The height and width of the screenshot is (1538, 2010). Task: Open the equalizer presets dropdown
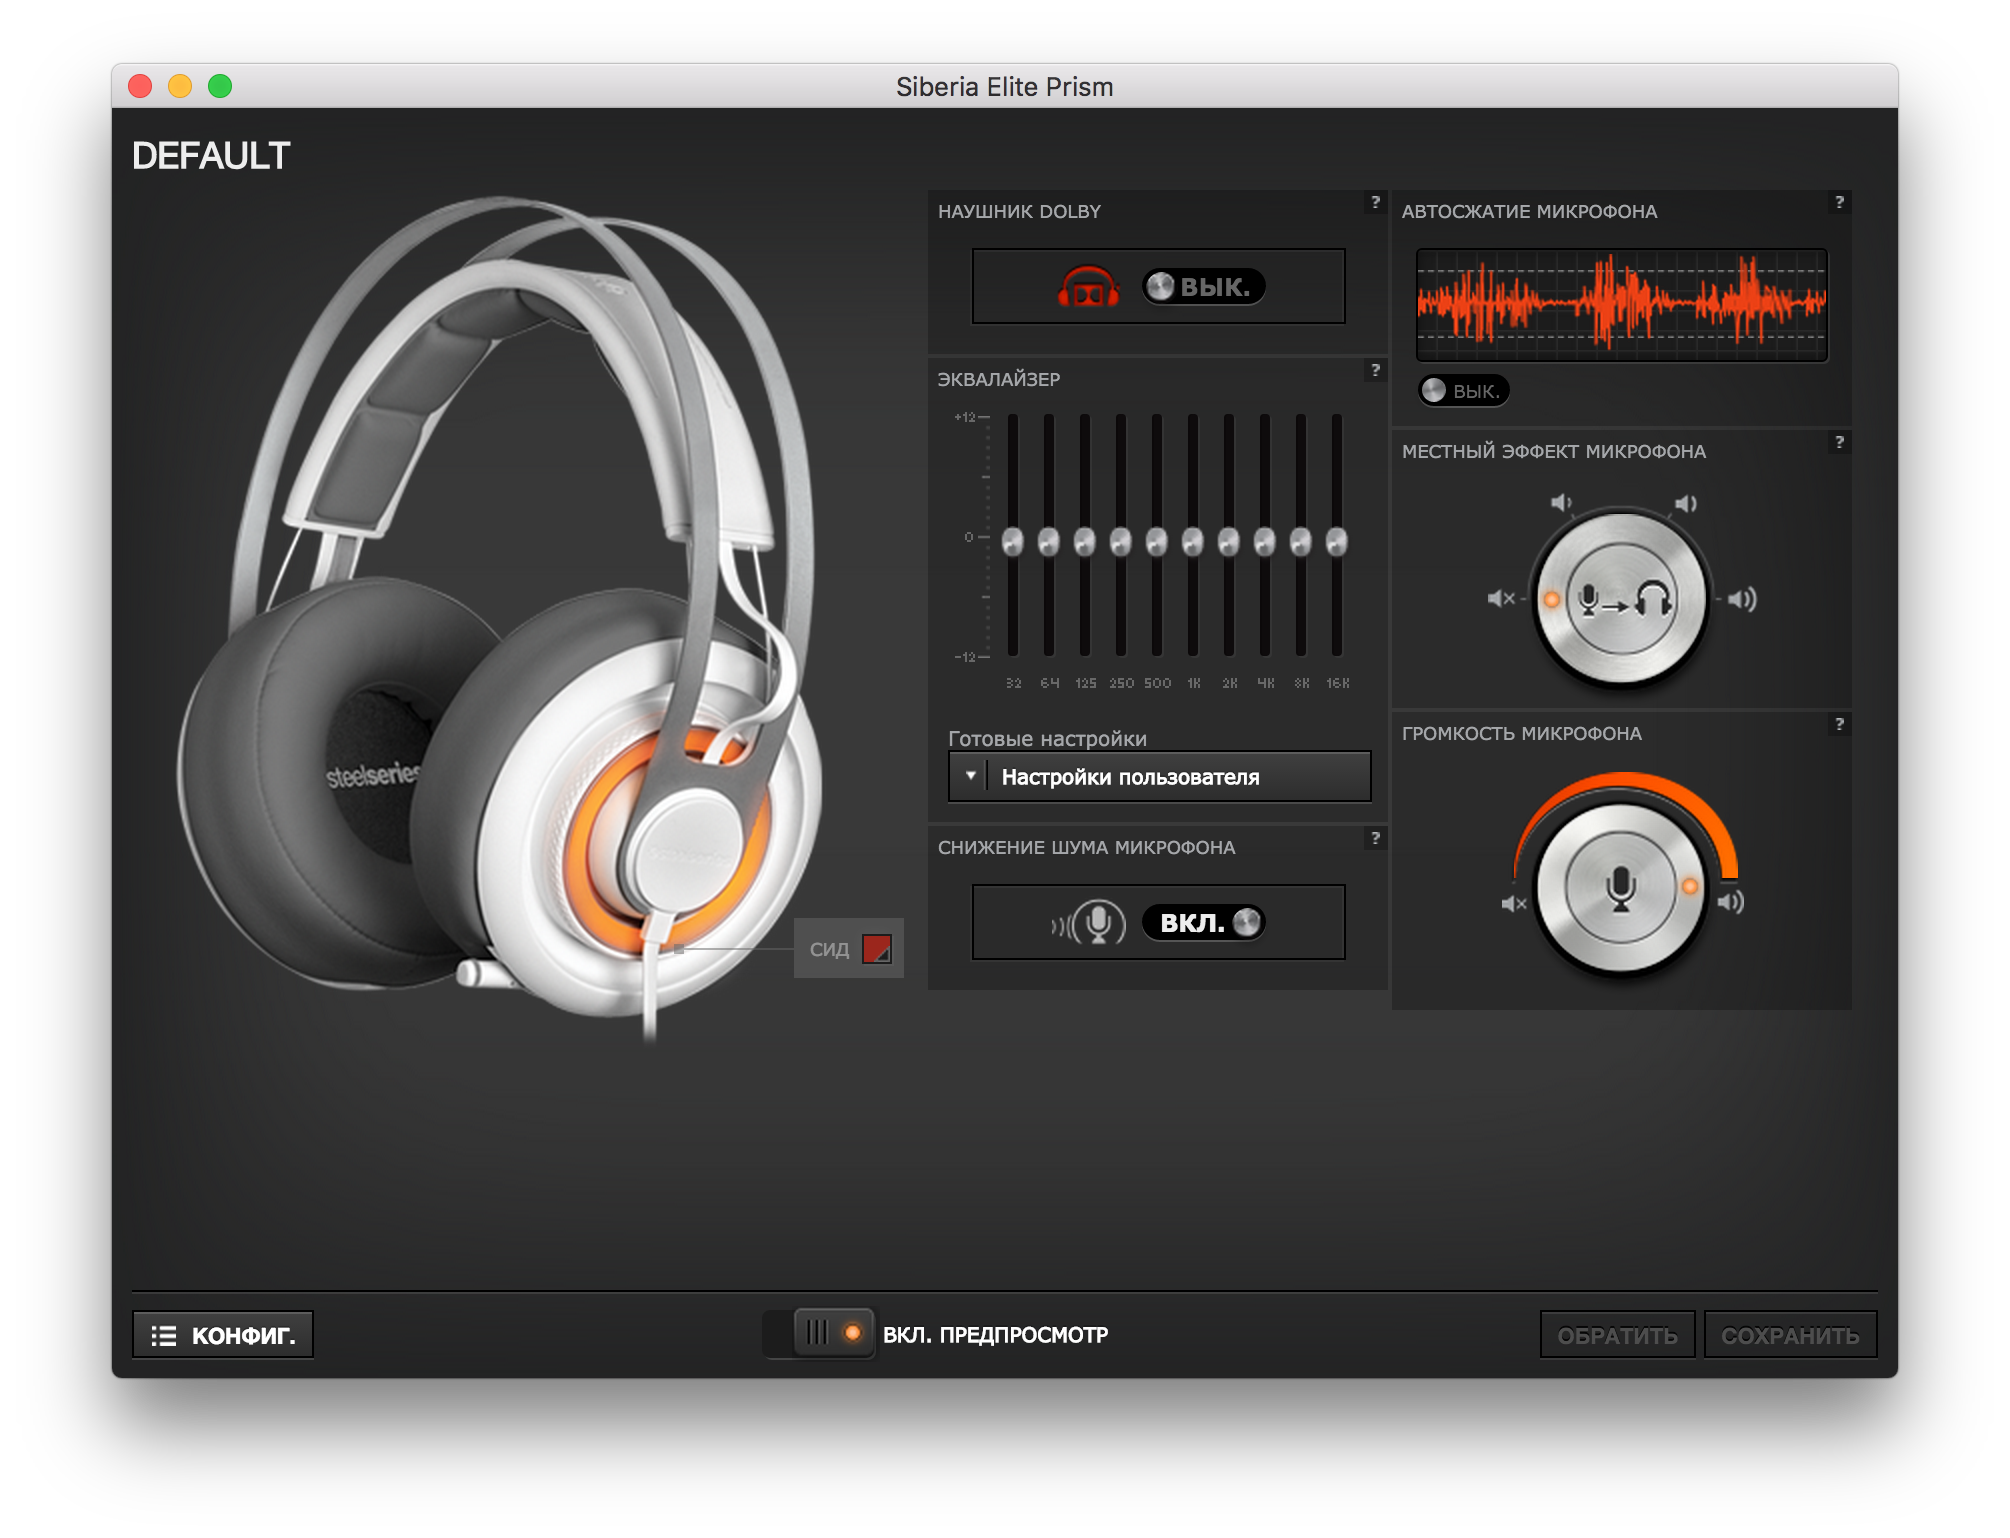coord(1159,776)
